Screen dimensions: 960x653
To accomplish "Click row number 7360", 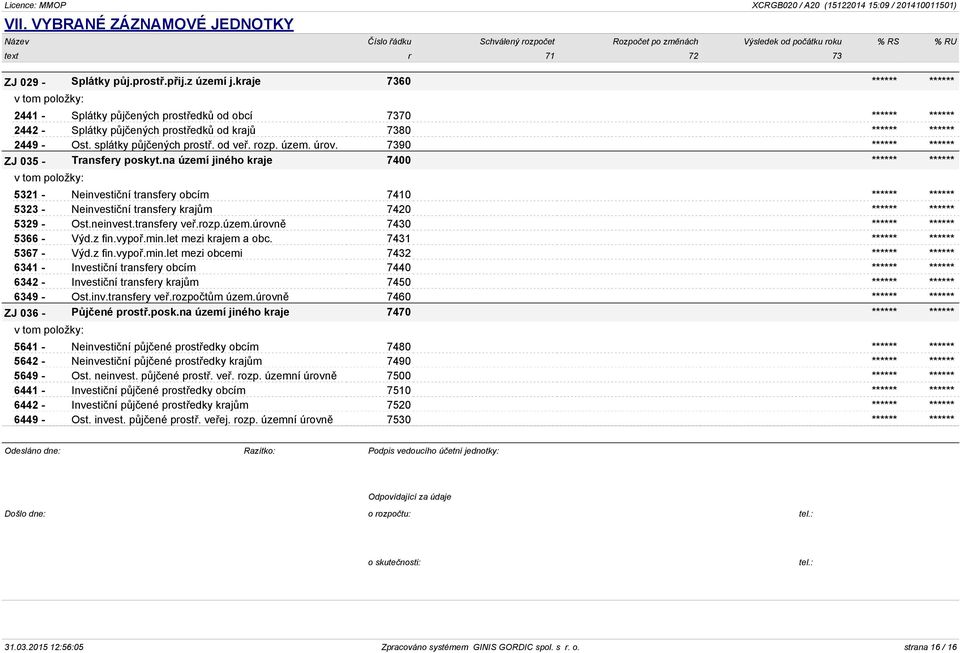I will (399, 81).
